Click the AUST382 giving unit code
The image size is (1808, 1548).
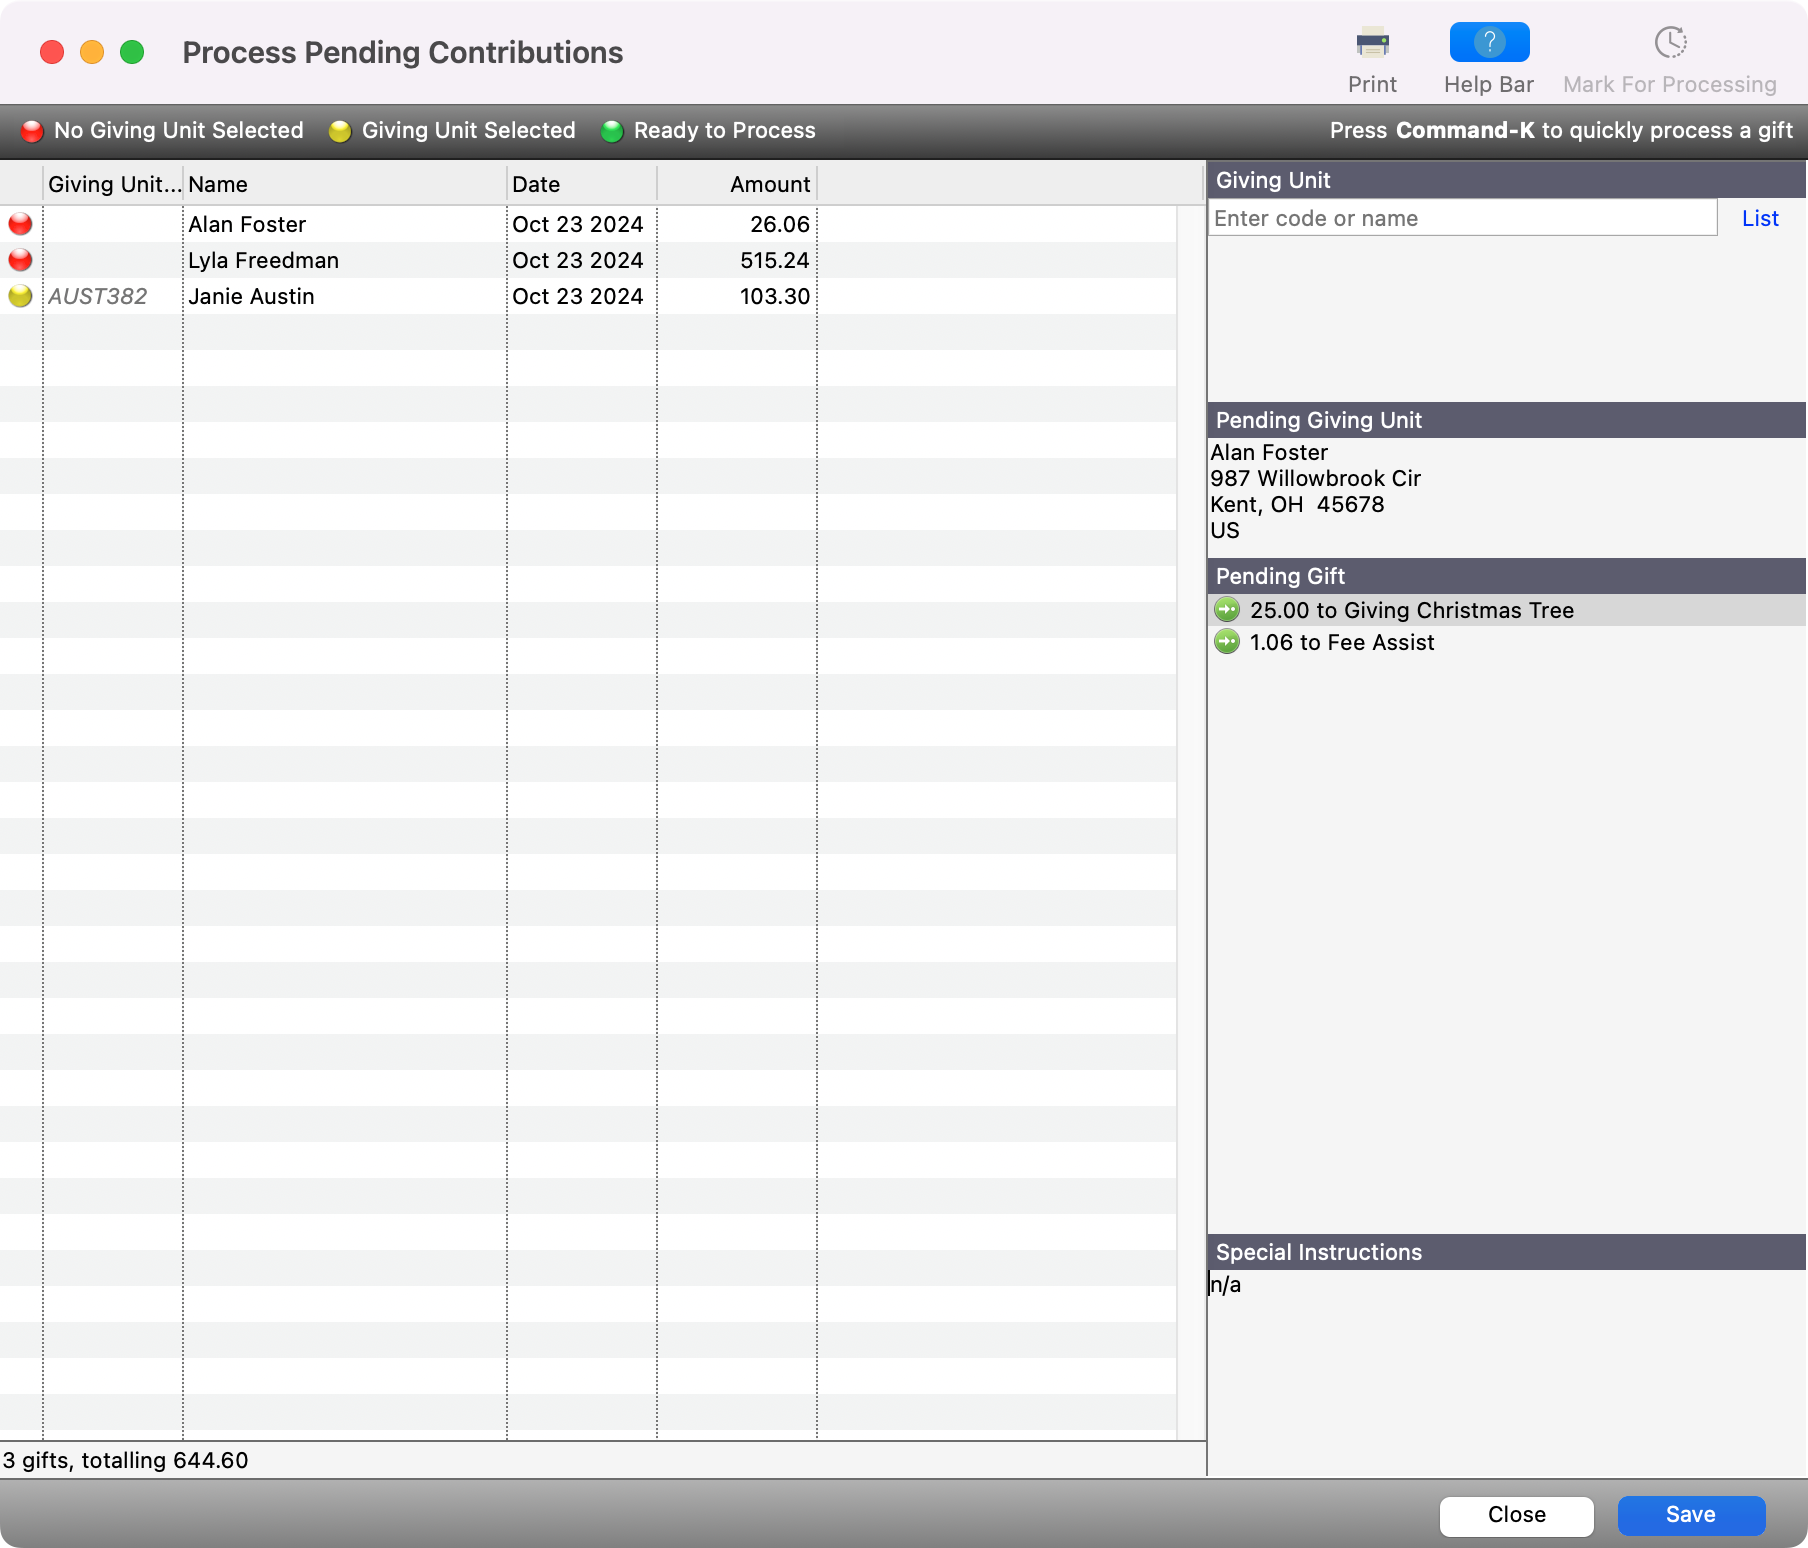tap(98, 296)
